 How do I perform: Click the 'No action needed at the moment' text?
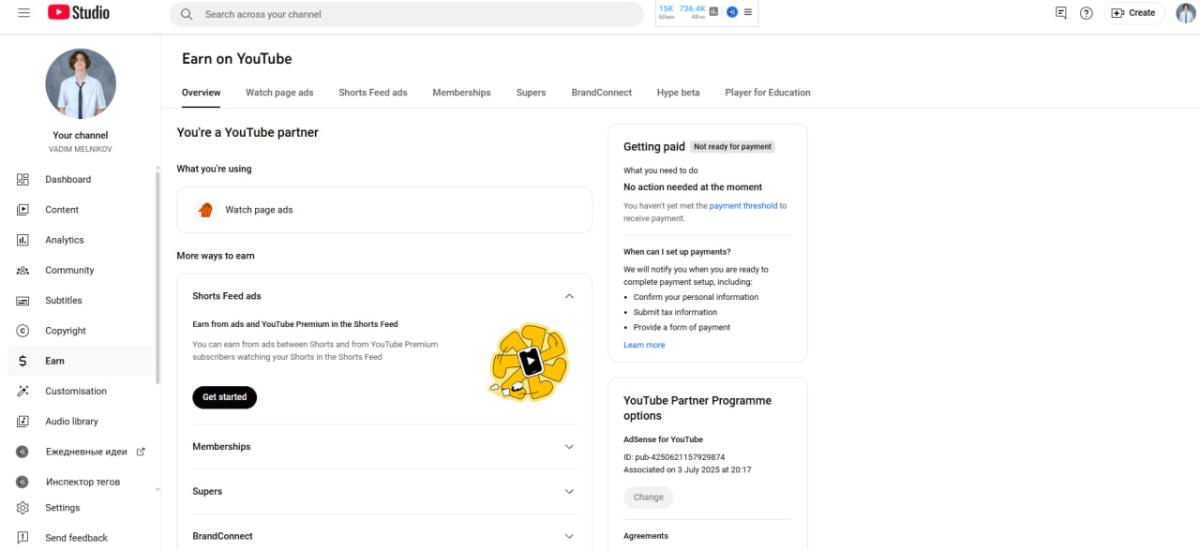[x=692, y=187]
